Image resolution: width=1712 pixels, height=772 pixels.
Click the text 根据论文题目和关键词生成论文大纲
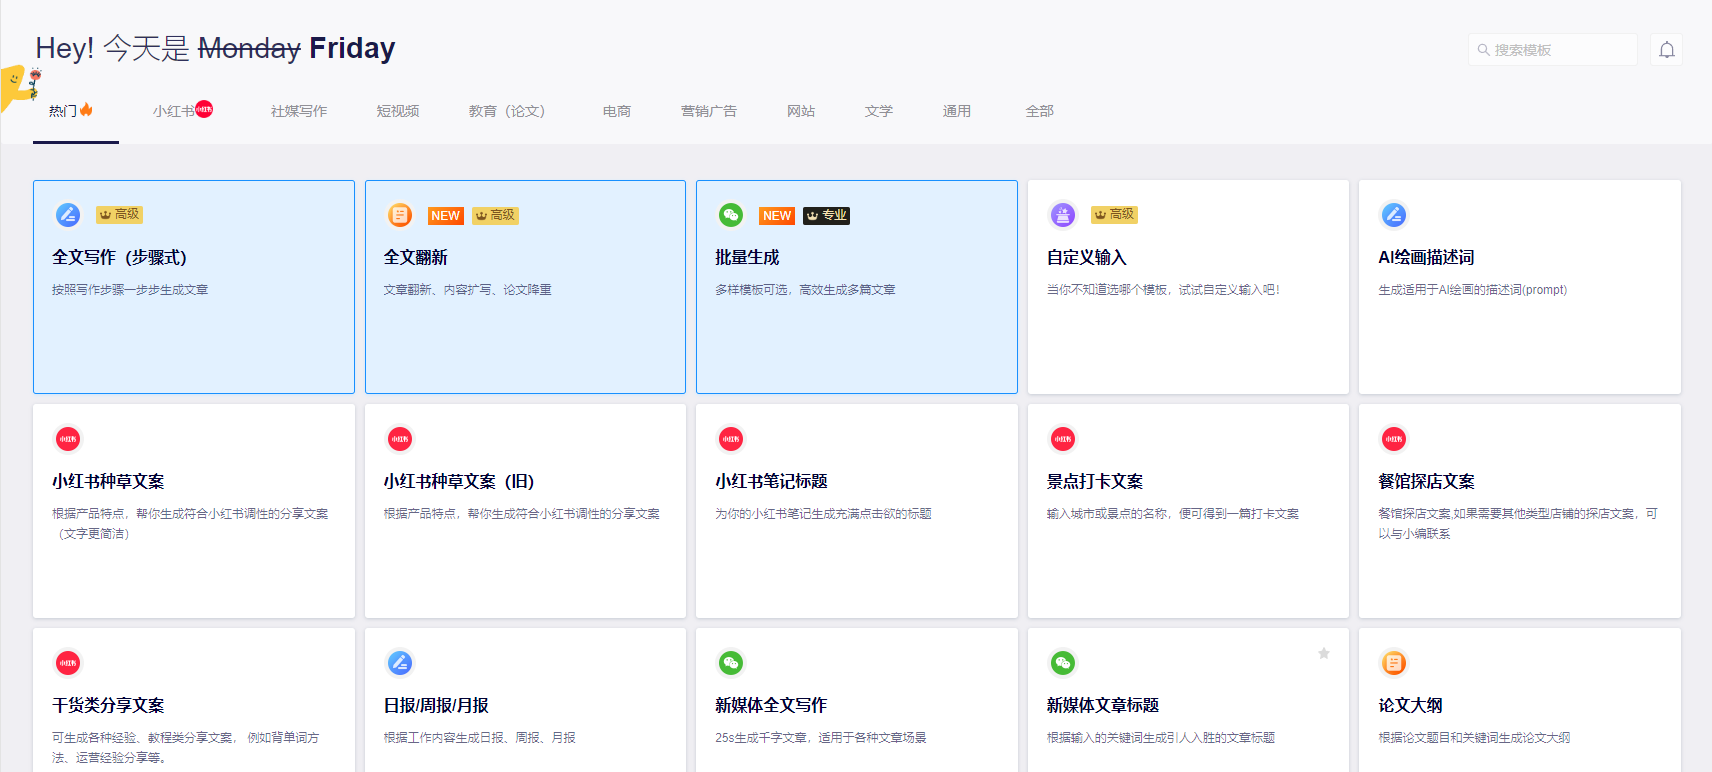pyautogui.click(x=1474, y=738)
